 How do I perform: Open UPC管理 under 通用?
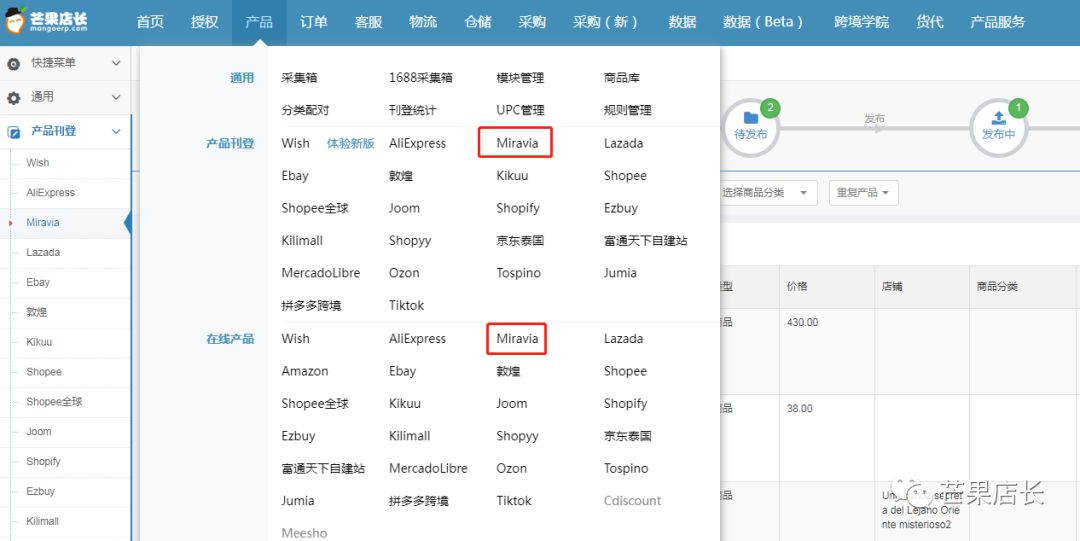pyautogui.click(x=520, y=110)
